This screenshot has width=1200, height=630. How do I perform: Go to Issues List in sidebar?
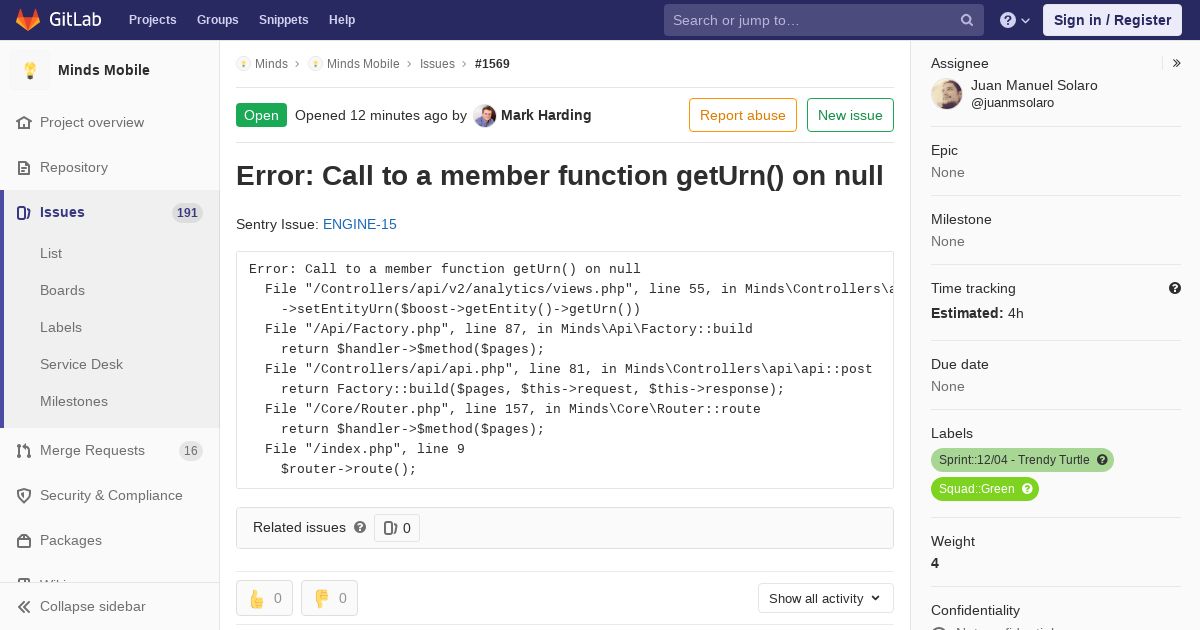point(51,253)
